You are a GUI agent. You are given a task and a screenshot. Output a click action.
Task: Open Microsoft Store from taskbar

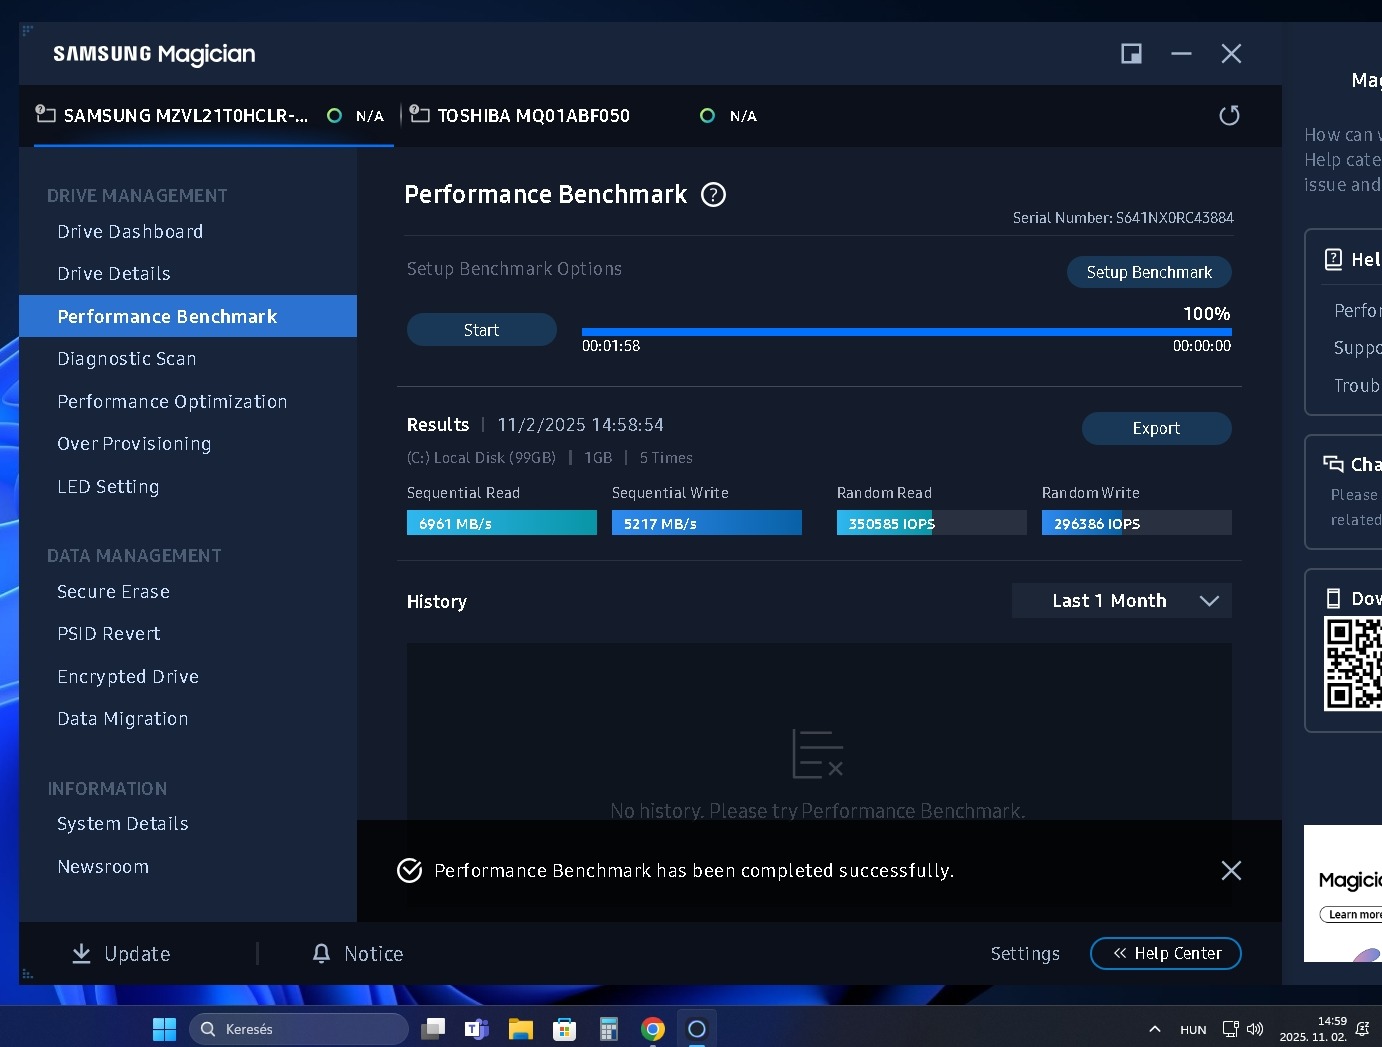(x=565, y=1029)
